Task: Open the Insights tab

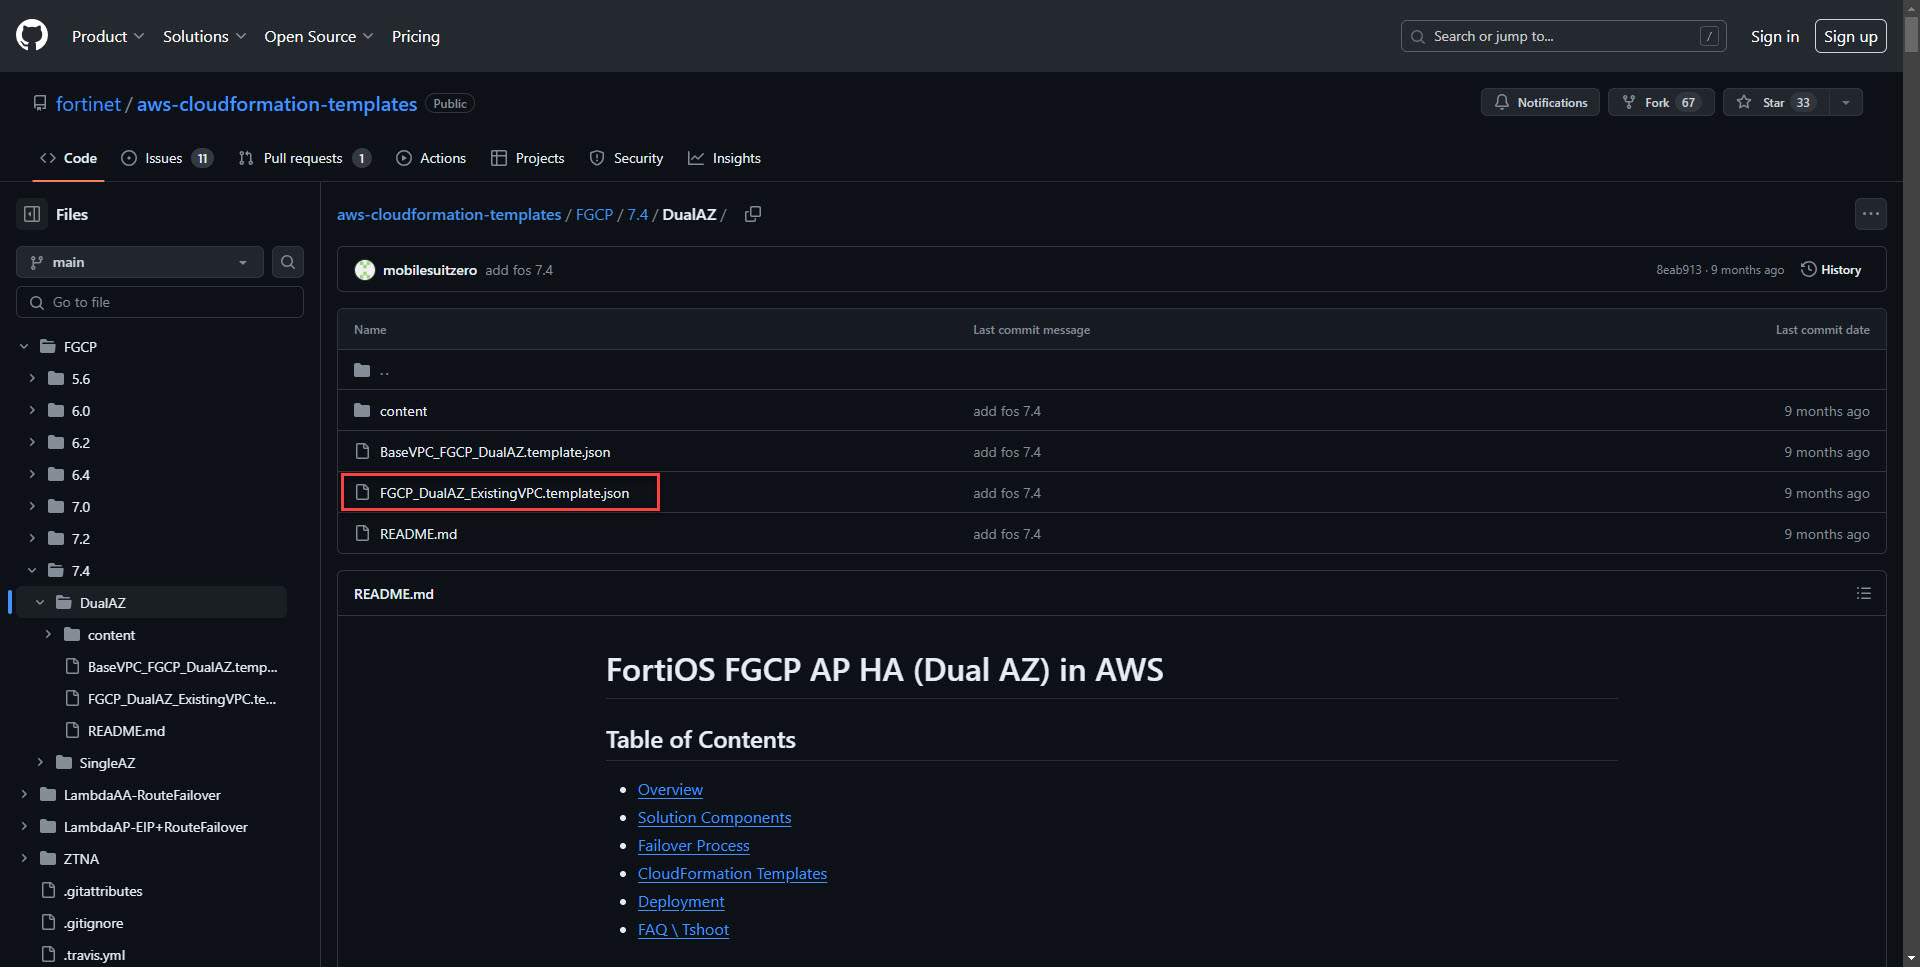Action: pos(724,158)
